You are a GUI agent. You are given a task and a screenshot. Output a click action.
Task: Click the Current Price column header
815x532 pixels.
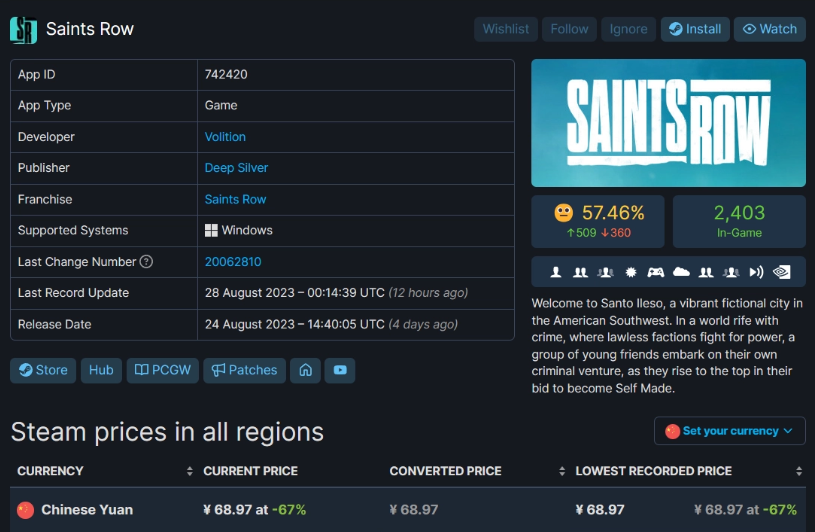pos(251,471)
